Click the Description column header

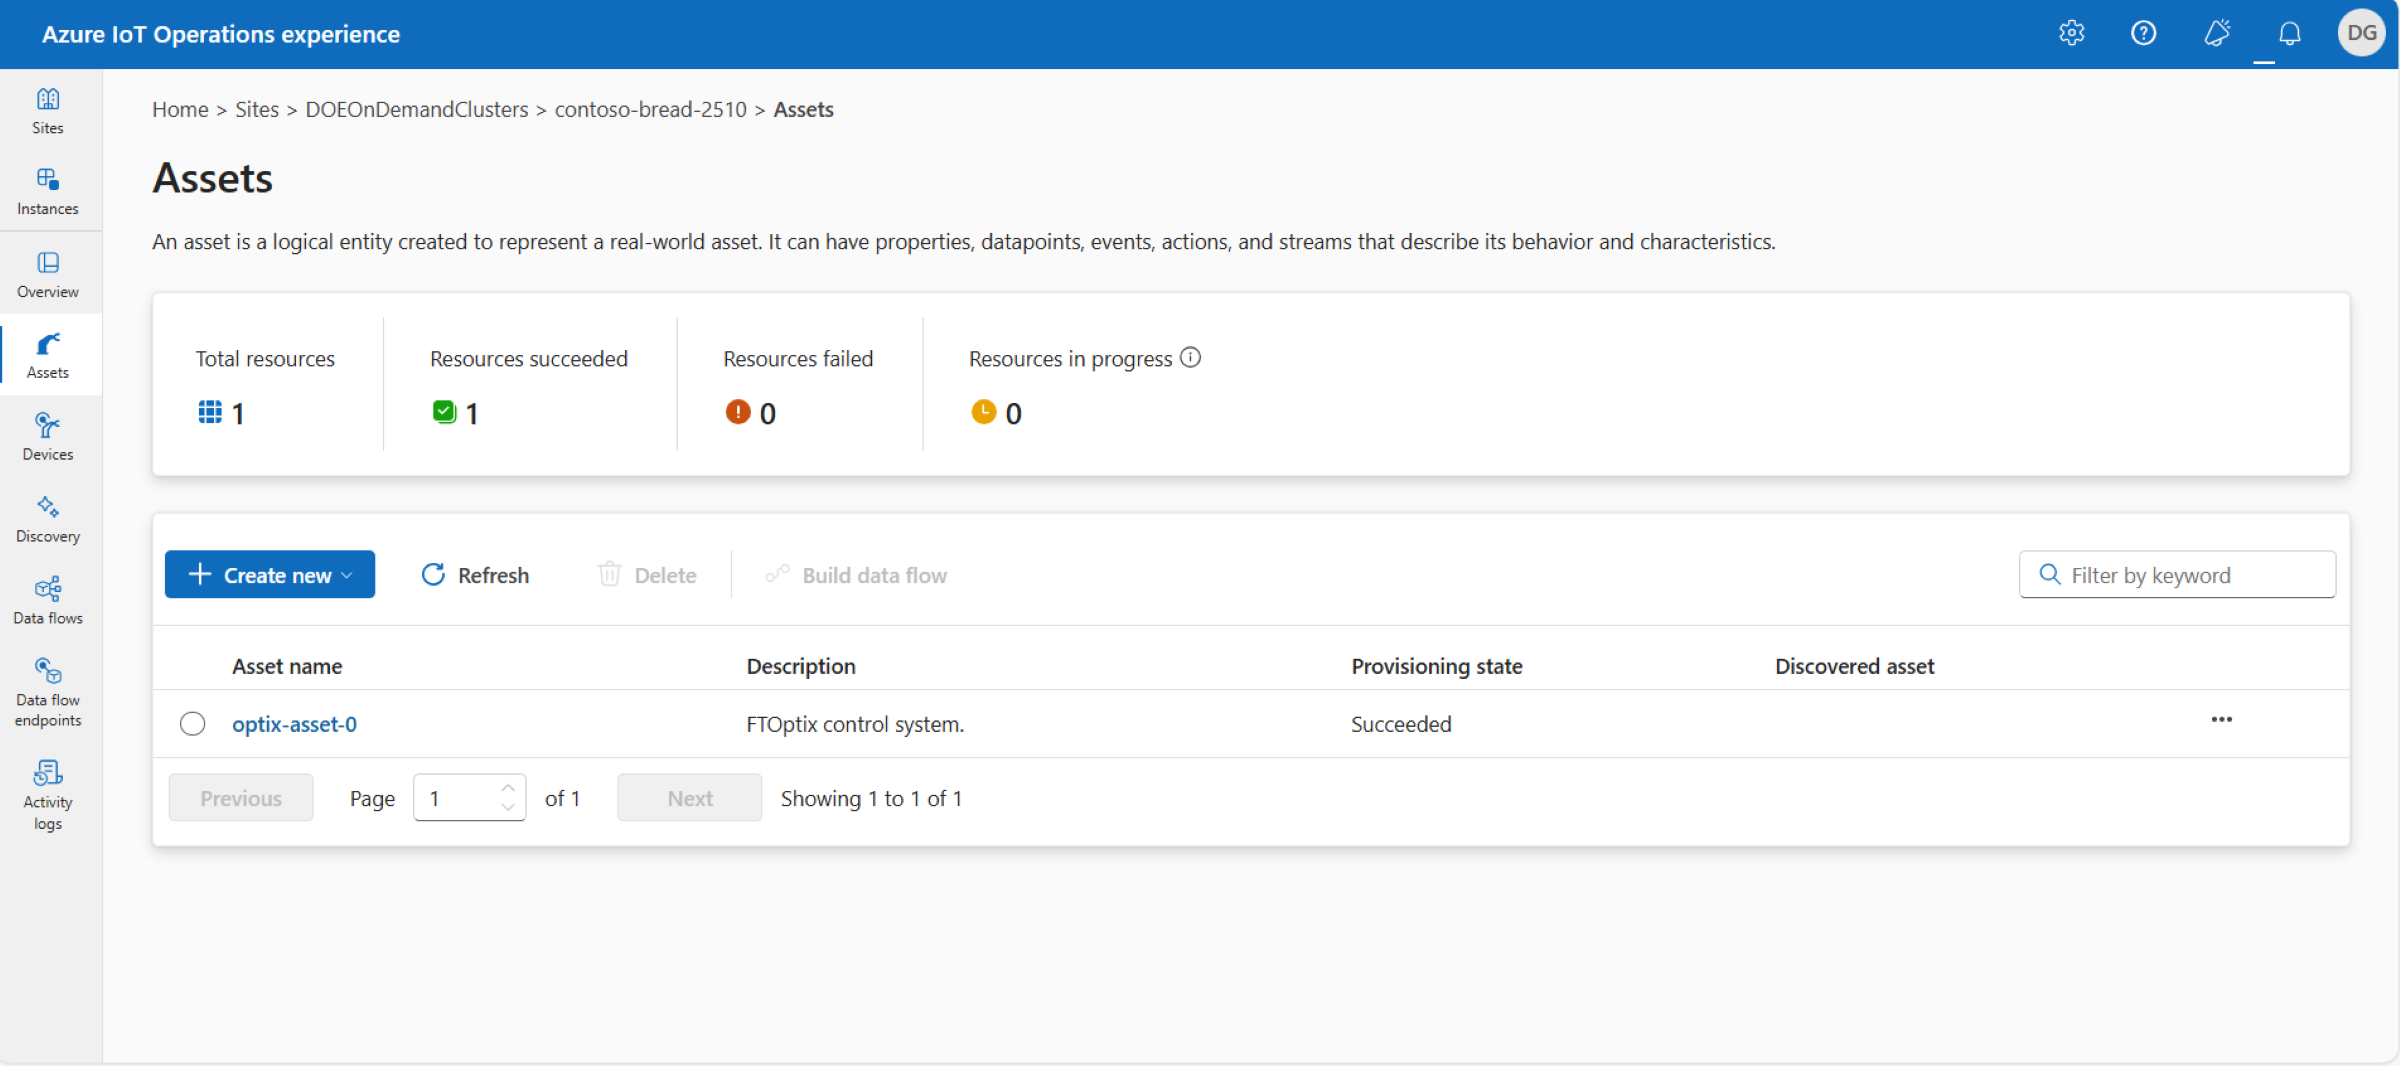pyautogui.click(x=801, y=666)
